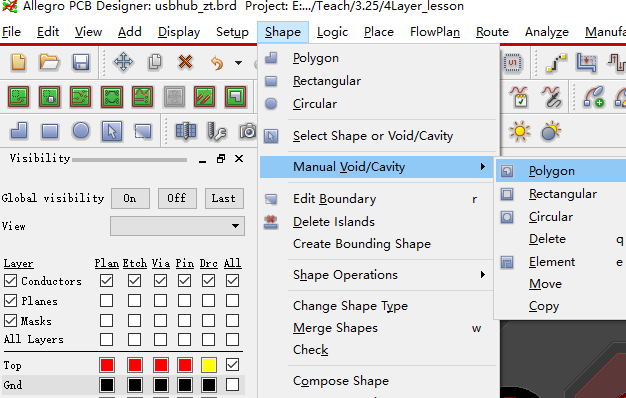Click the yellow sun icon in toolbar
The width and height of the screenshot is (626, 398).
[x=519, y=131]
